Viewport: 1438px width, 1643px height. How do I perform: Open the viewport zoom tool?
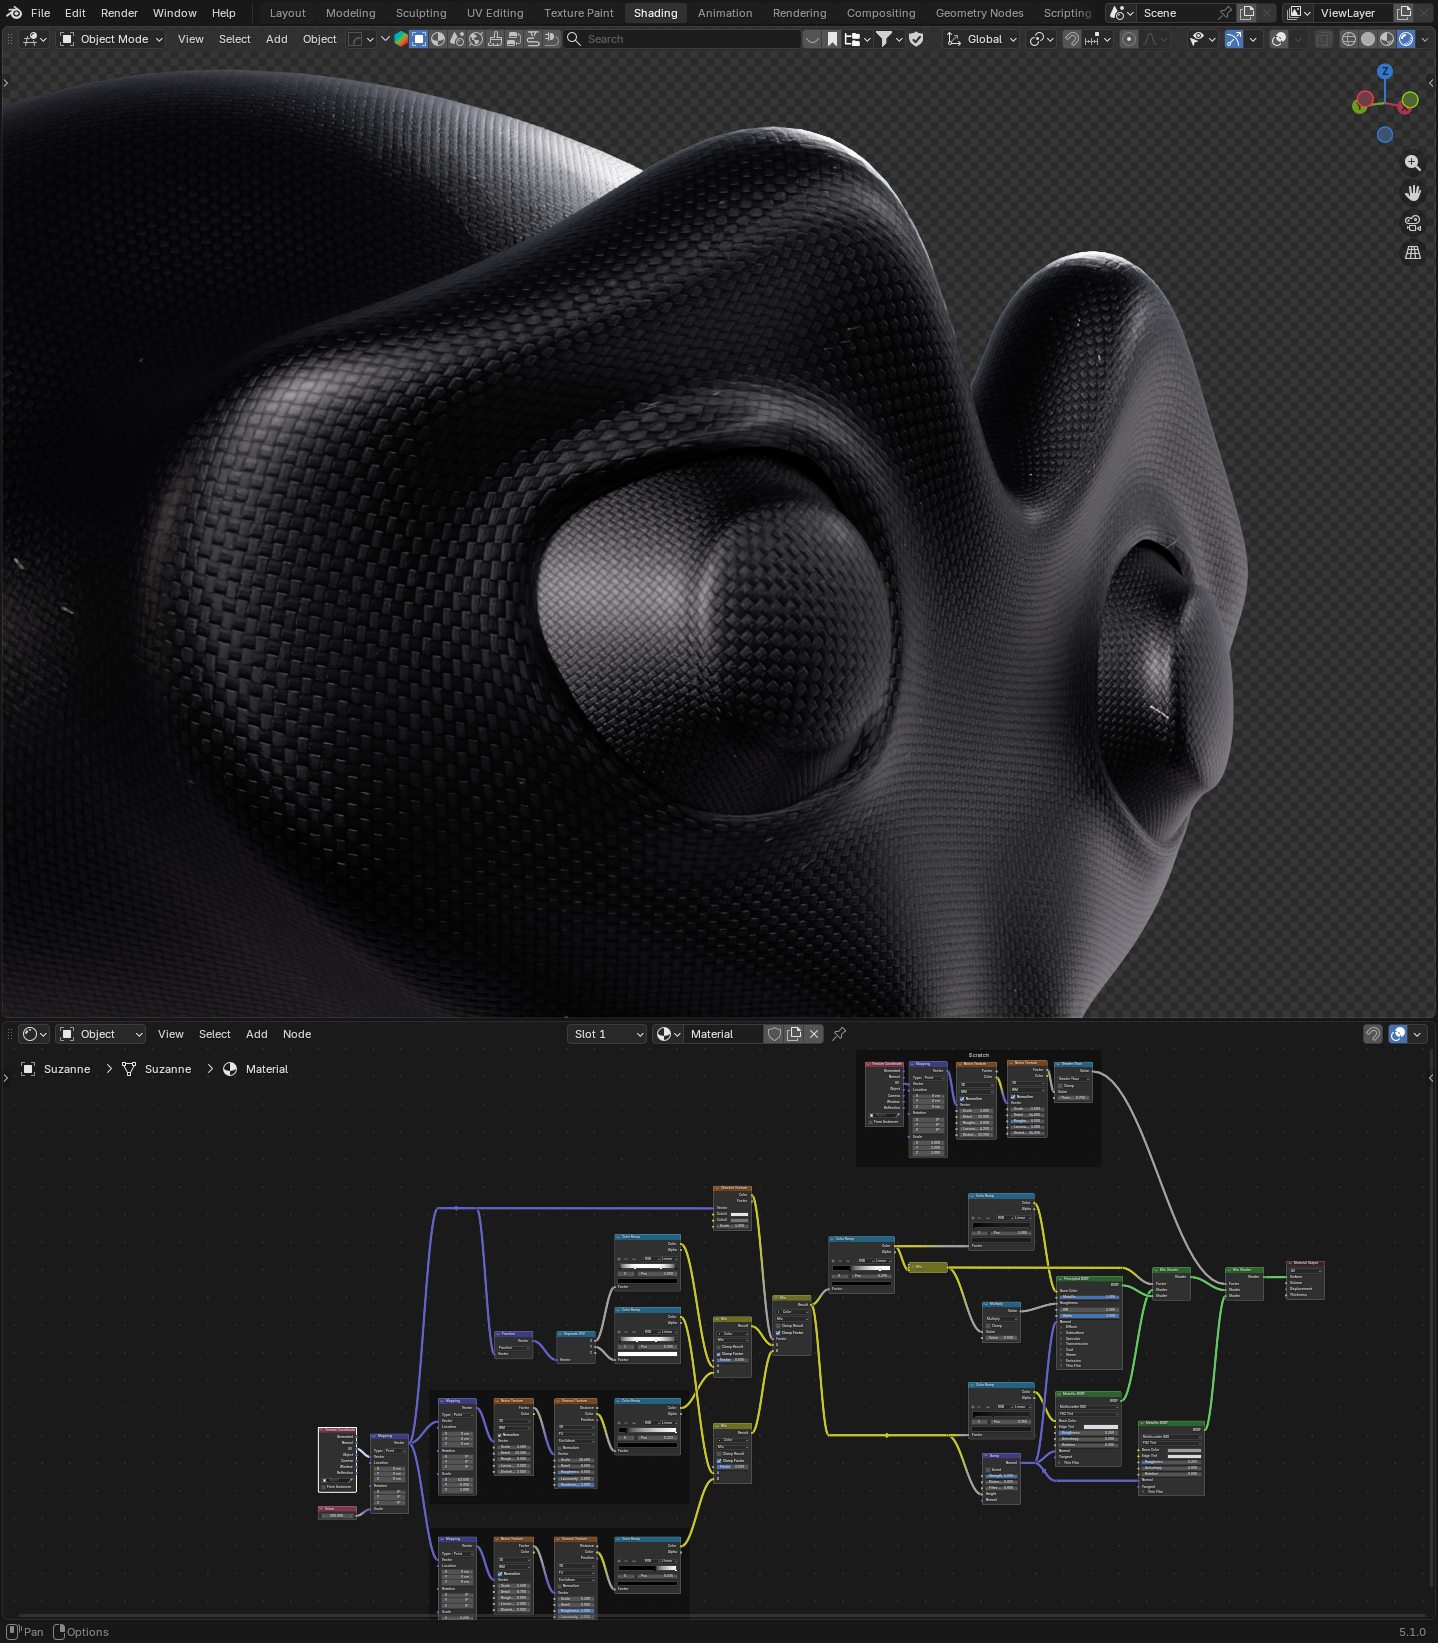(x=1413, y=163)
